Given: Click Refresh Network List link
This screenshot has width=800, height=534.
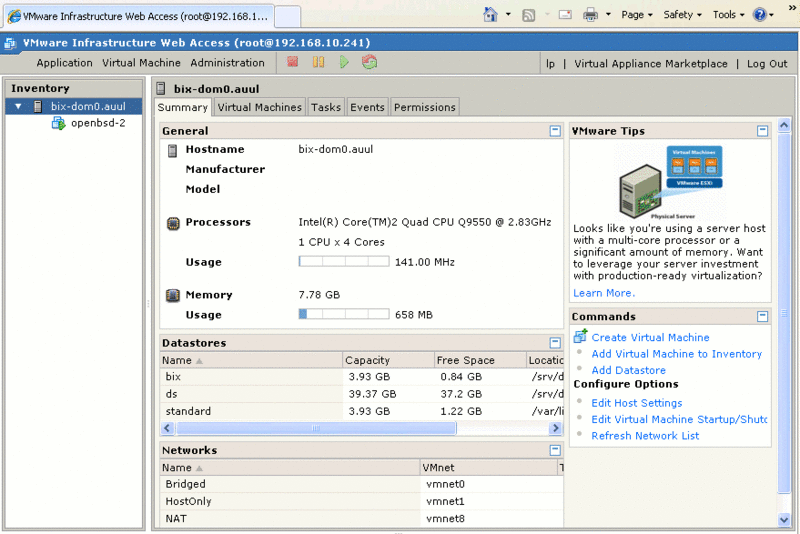Looking at the screenshot, I should [645, 436].
